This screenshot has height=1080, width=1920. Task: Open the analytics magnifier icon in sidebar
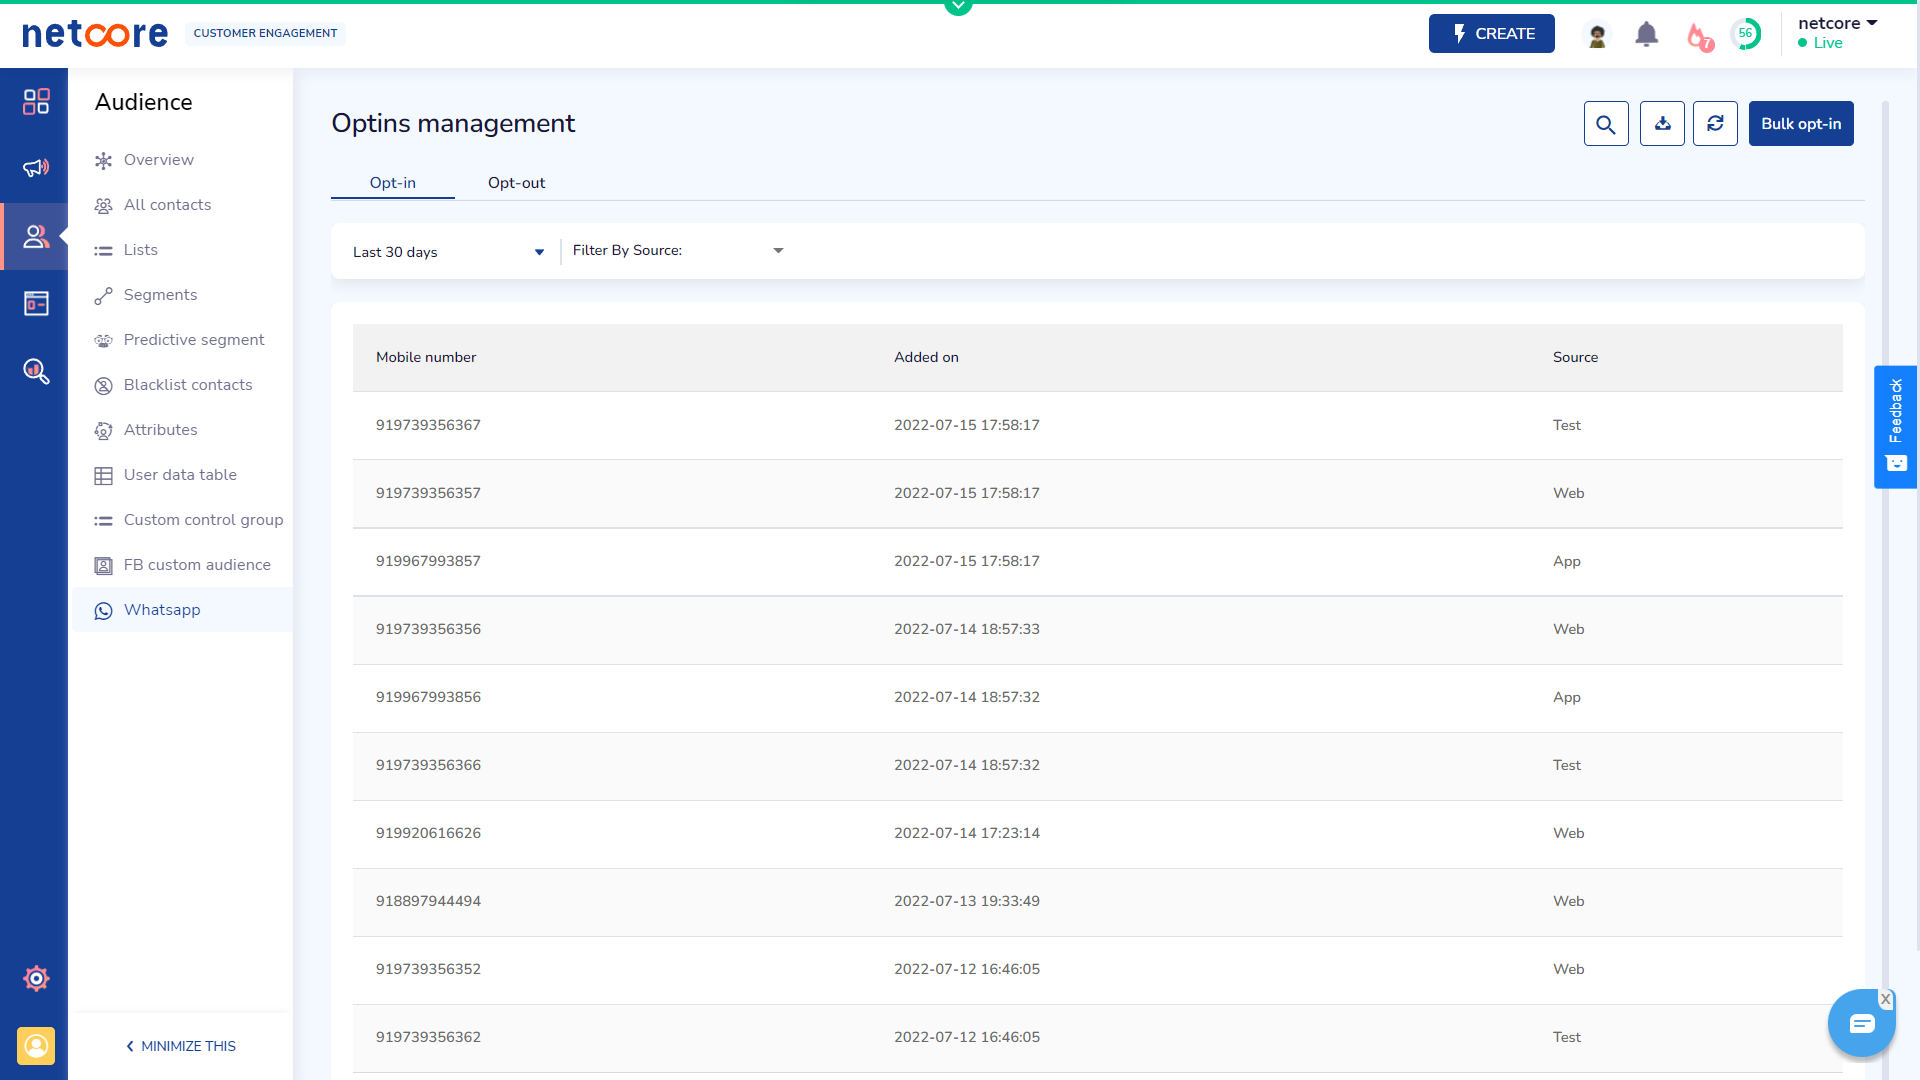36,372
